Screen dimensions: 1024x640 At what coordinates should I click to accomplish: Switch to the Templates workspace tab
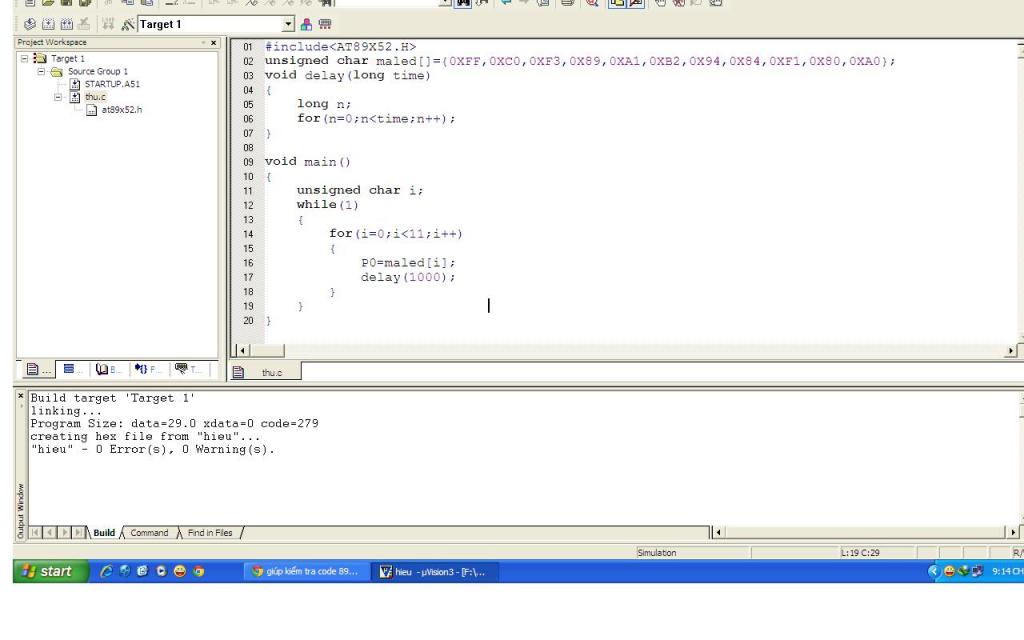coord(187,369)
